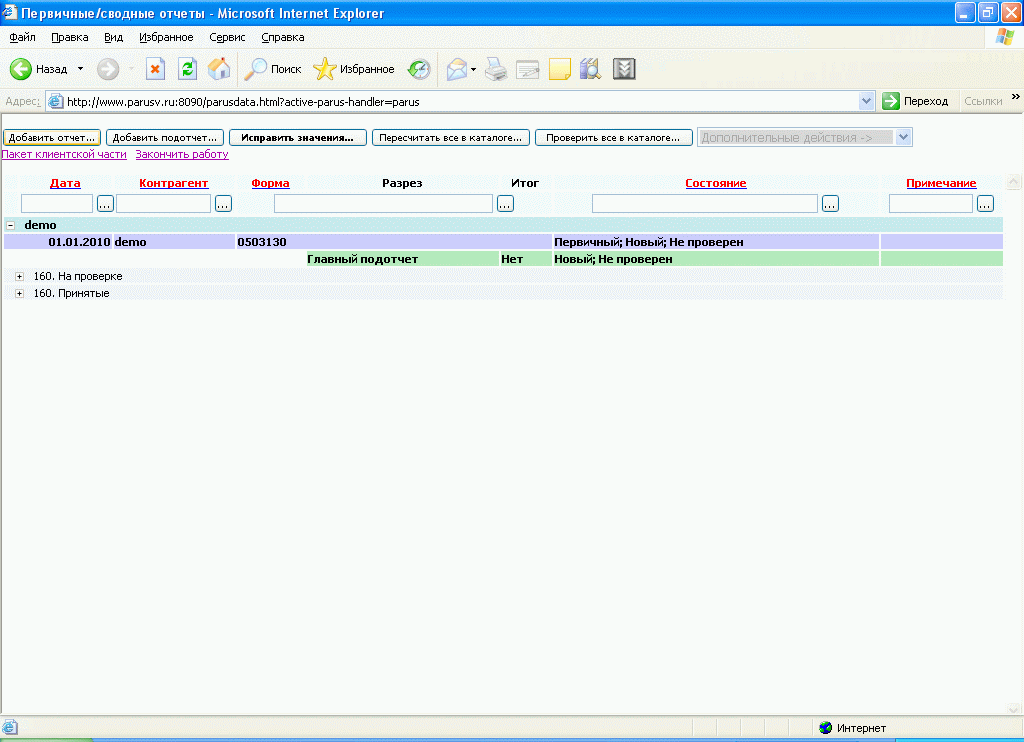Click the Edit page toolbar icon

[x=528, y=69]
